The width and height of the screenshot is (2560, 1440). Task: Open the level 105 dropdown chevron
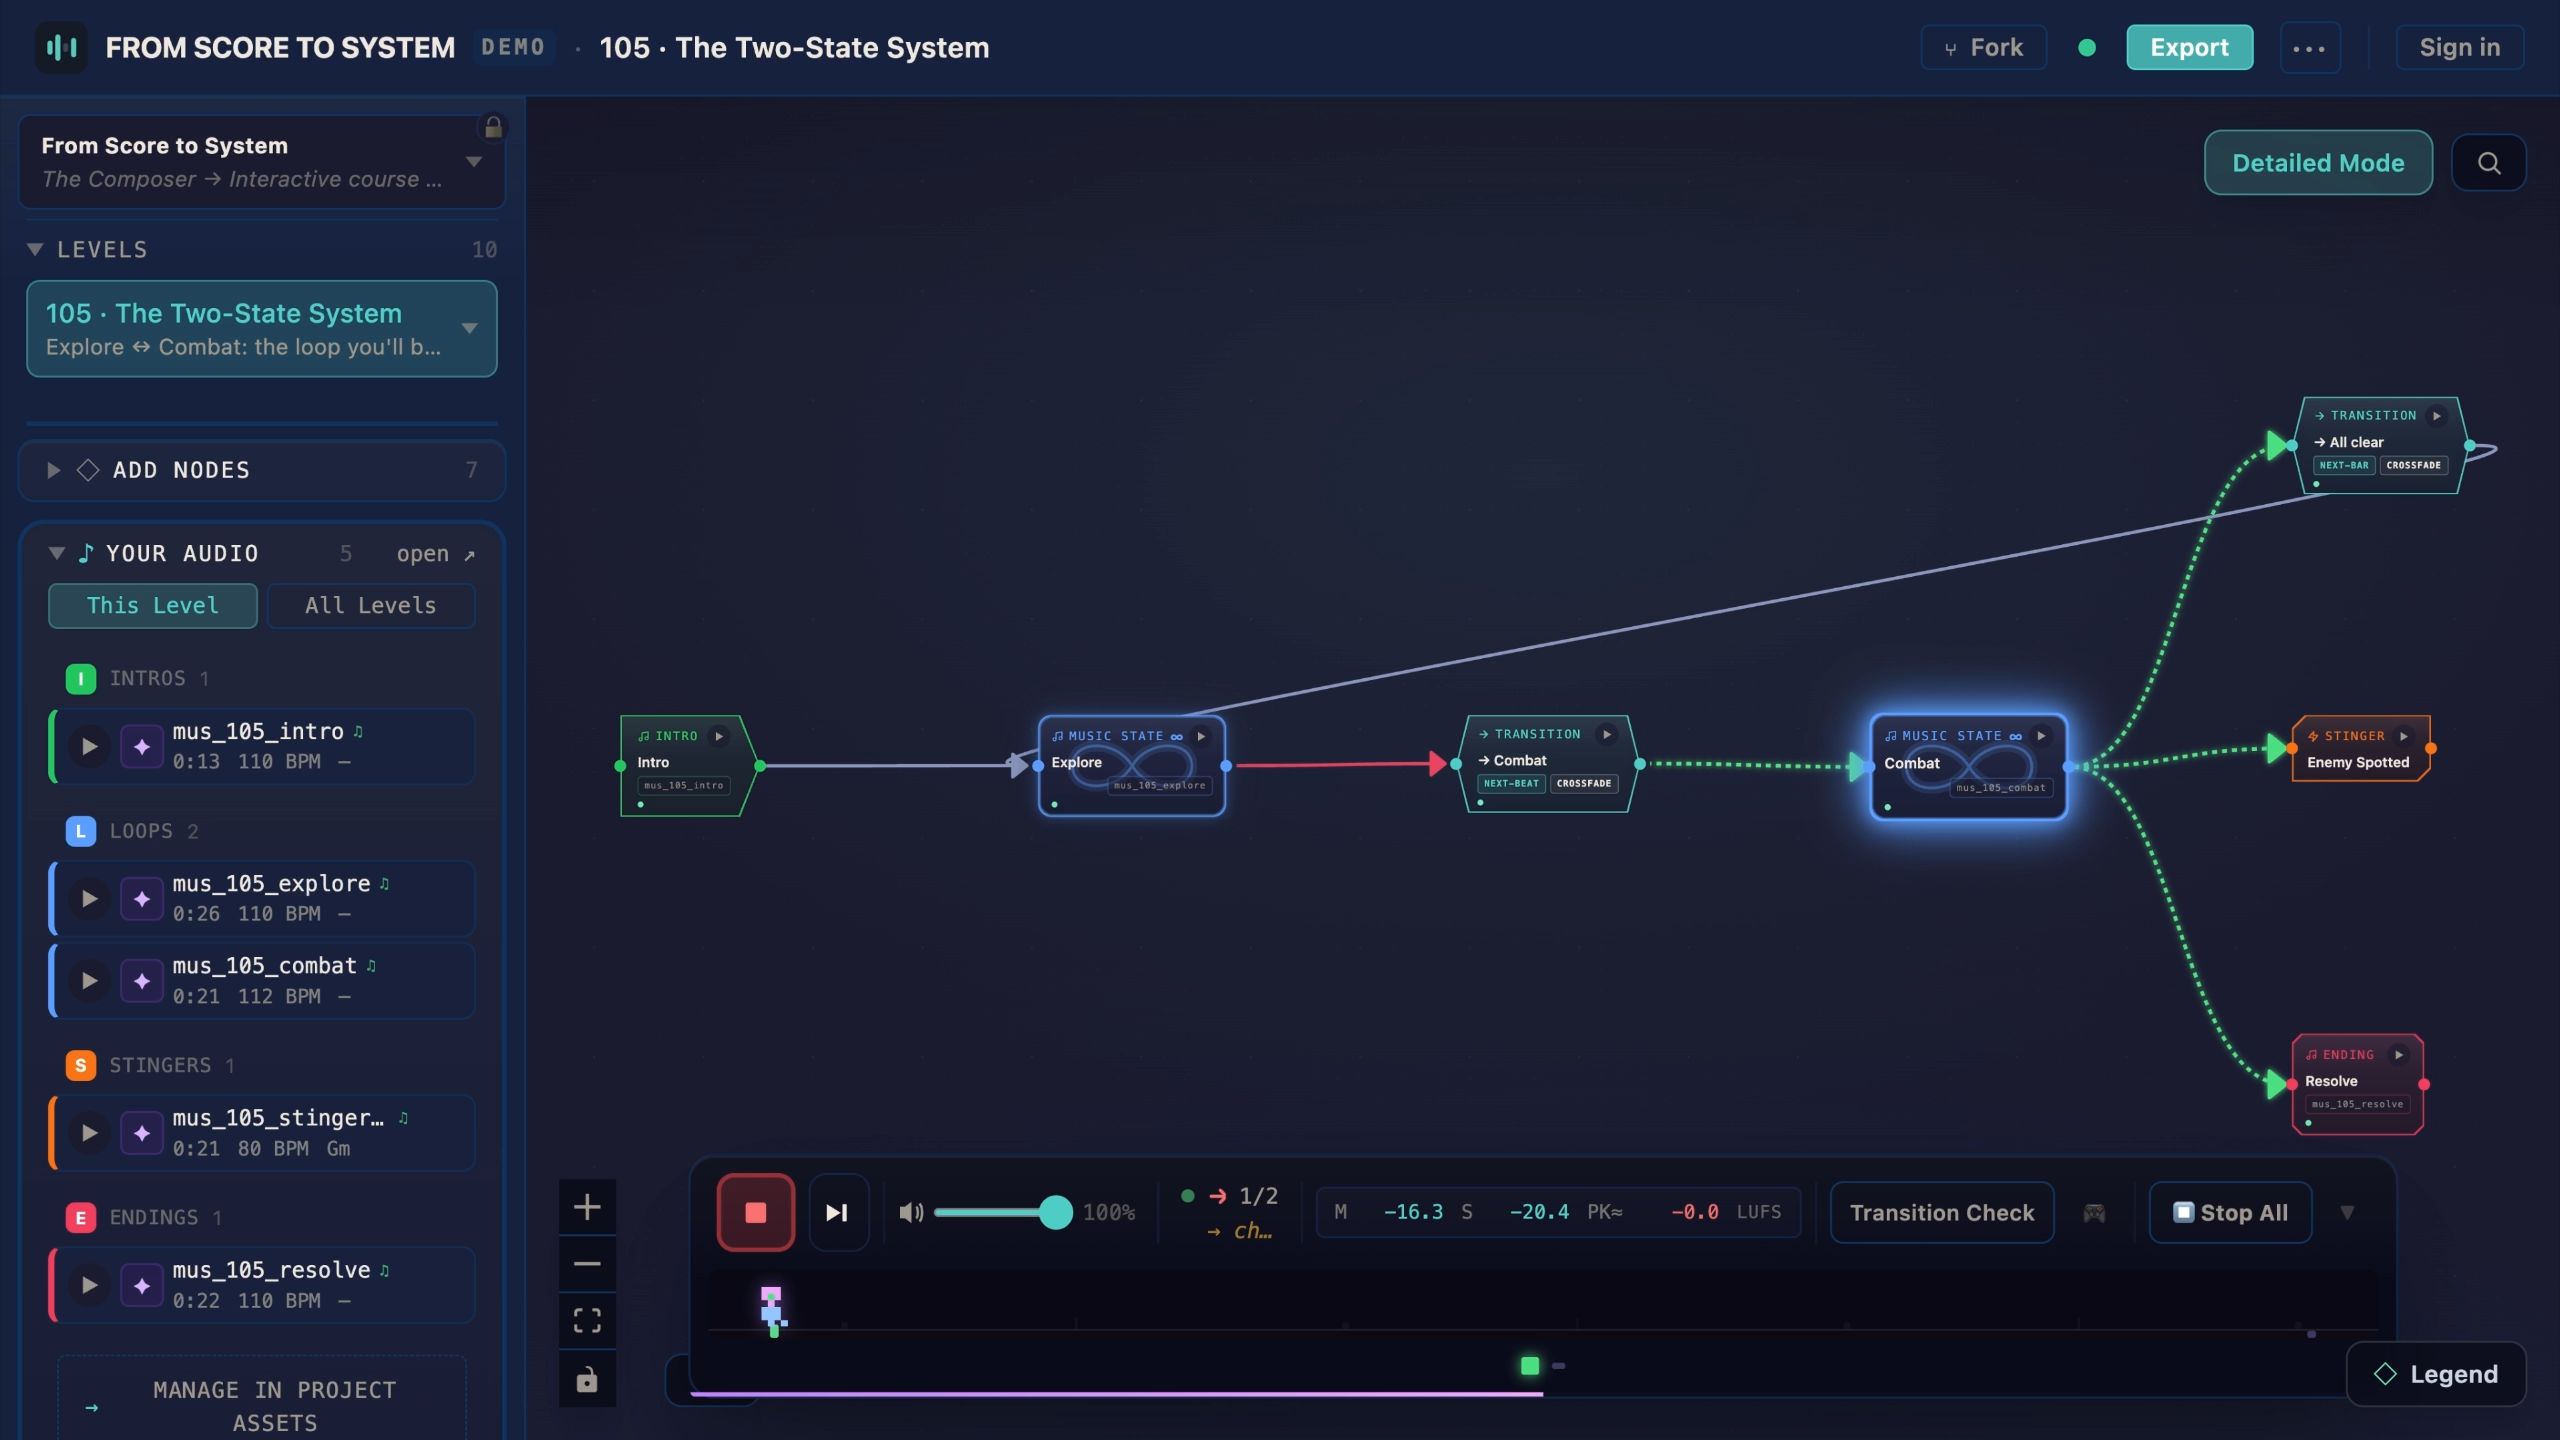pos(470,328)
